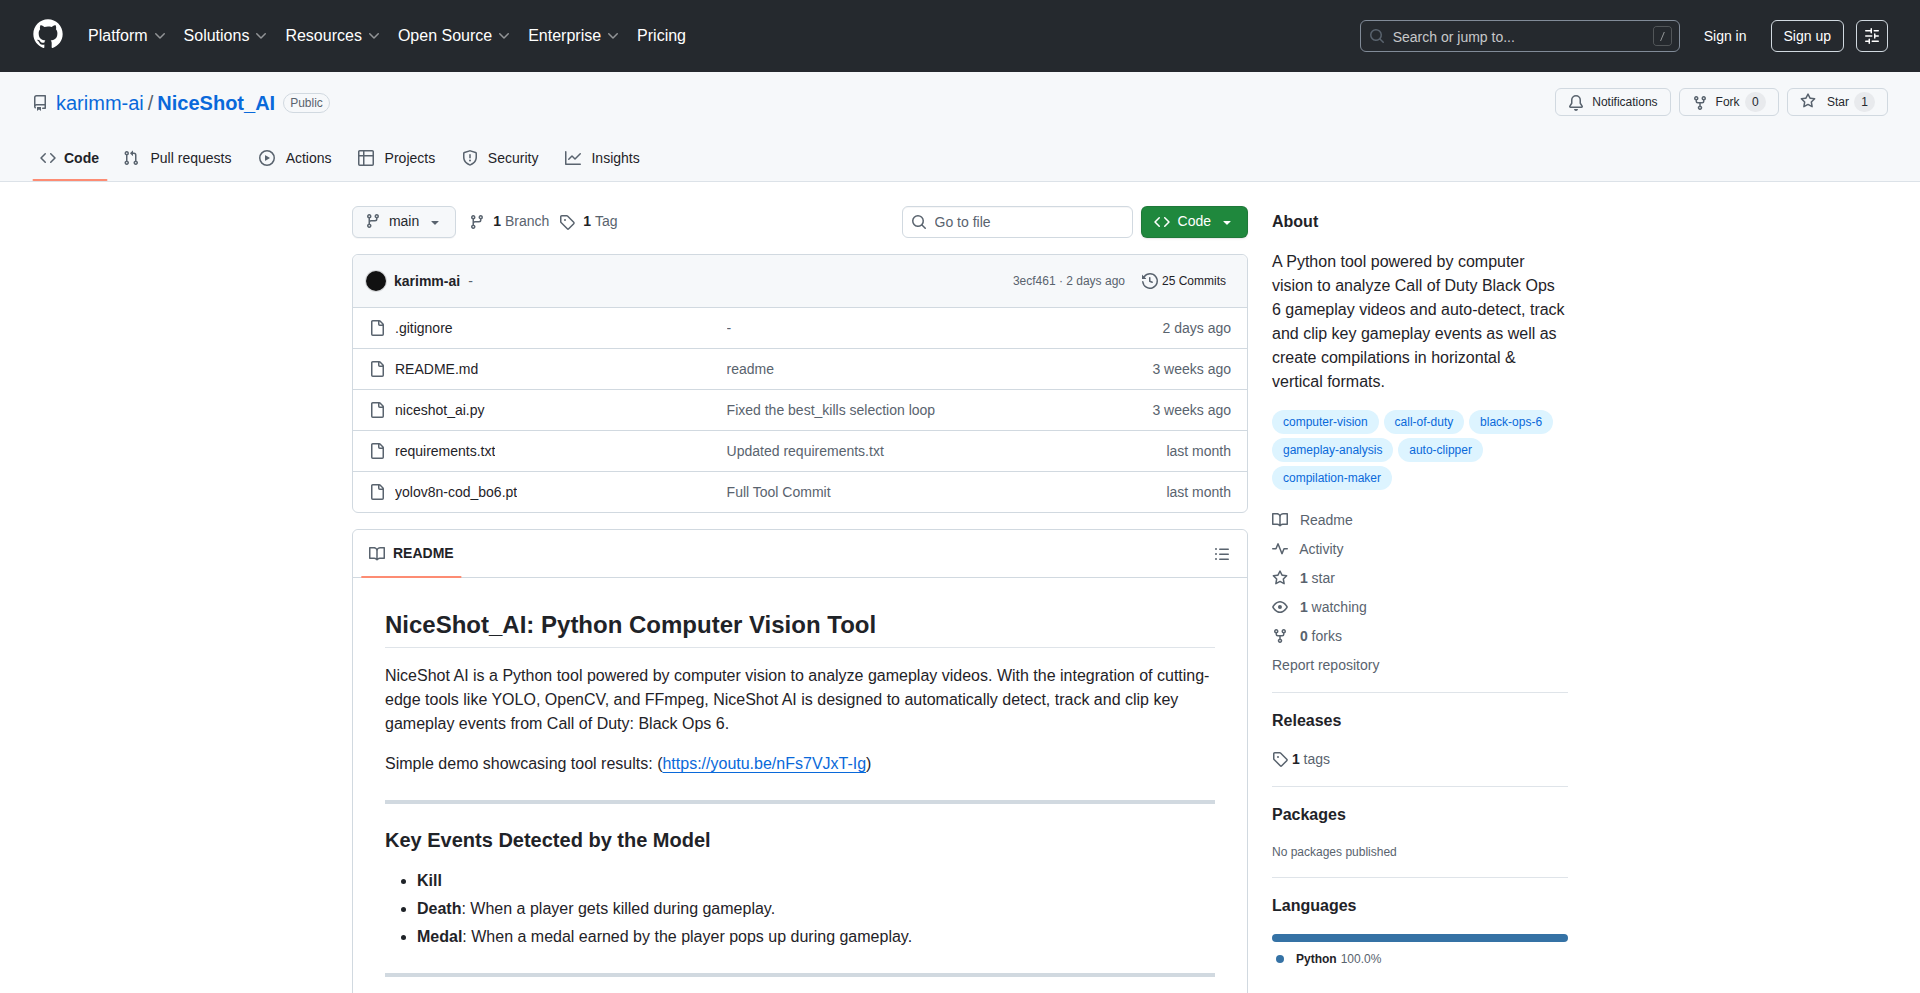This screenshot has height=993, width=1920.
Task: Fork the repository using Fork button
Action: click(1727, 102)
